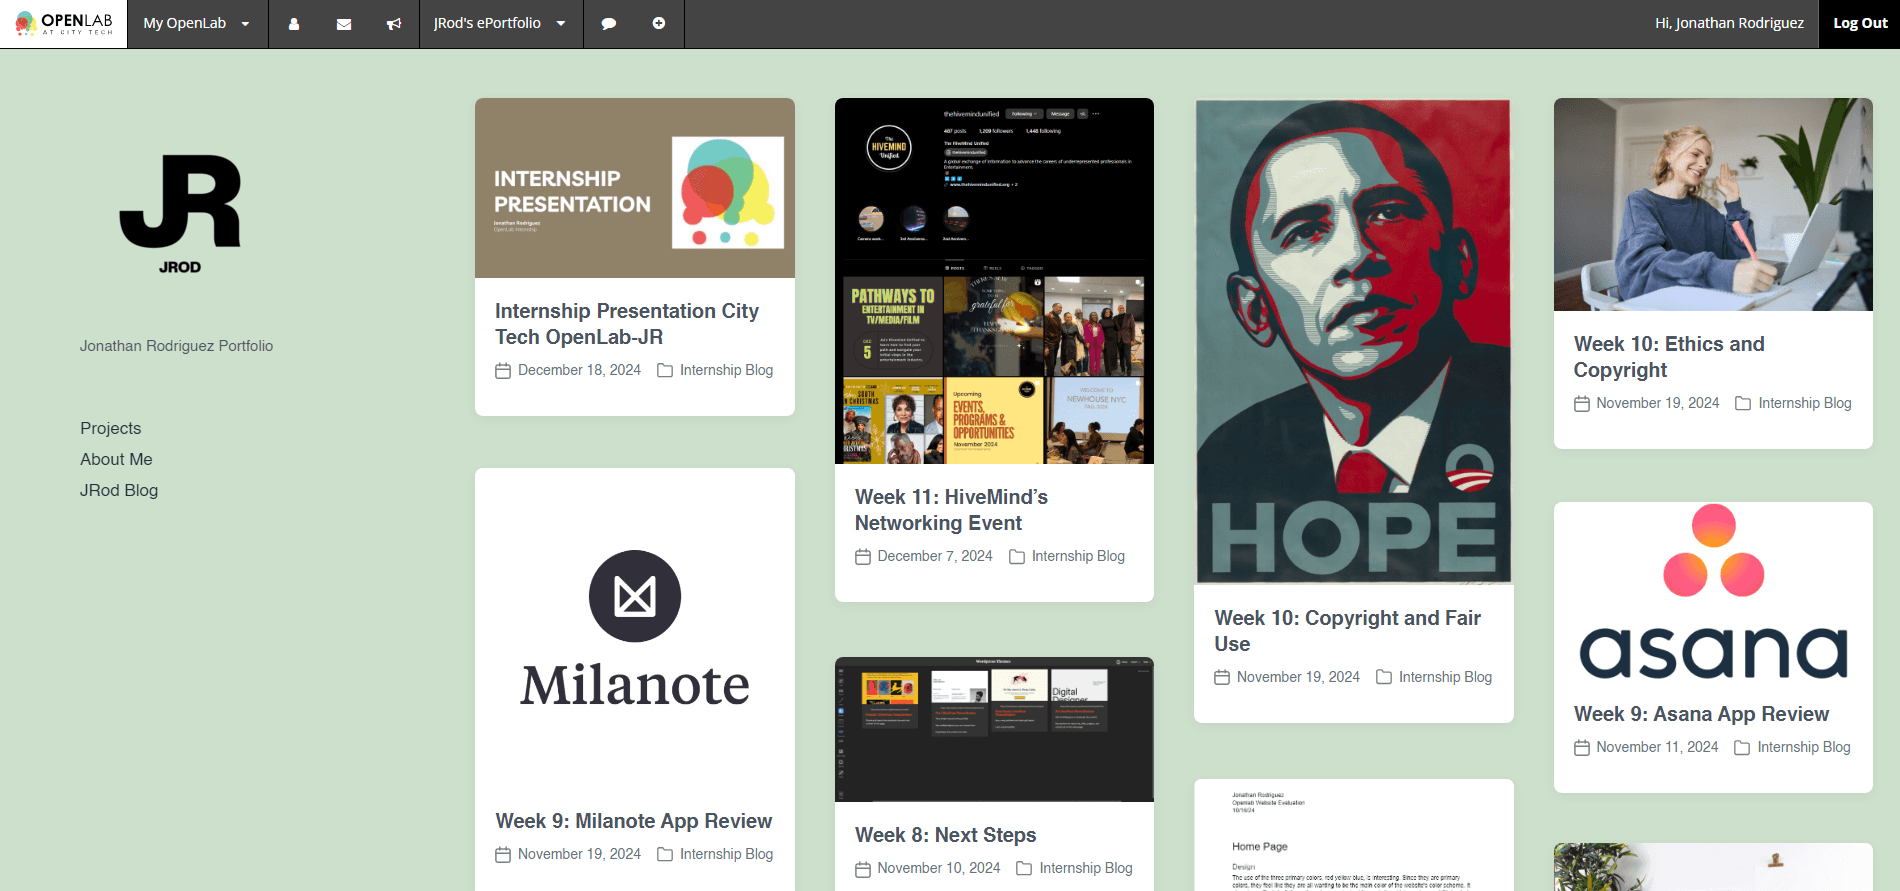This screenshot has width=1900, height=891.
Task: Click folder icon in Copyright and Fair Use card
Action: (1384, 677)
